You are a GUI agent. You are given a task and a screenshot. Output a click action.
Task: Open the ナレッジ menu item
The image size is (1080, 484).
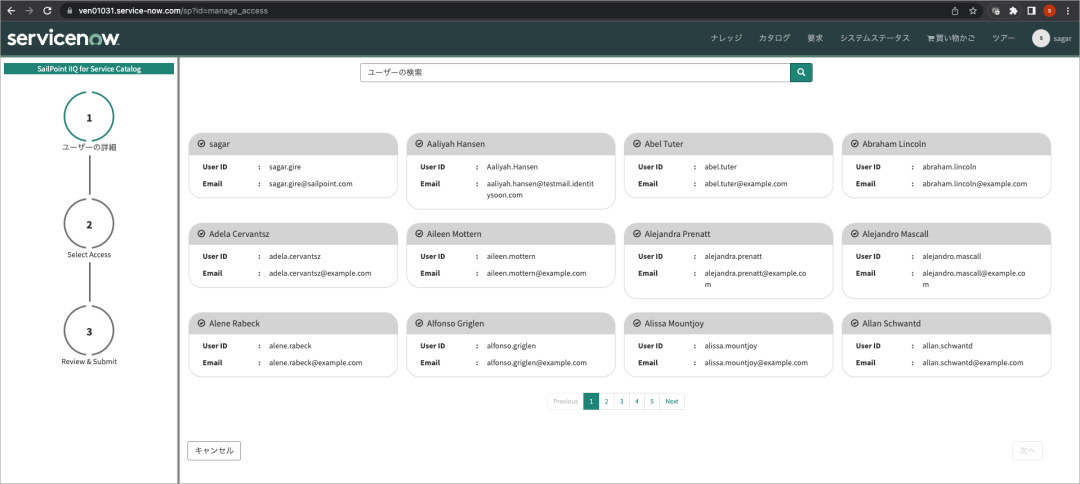pos(726,39)
